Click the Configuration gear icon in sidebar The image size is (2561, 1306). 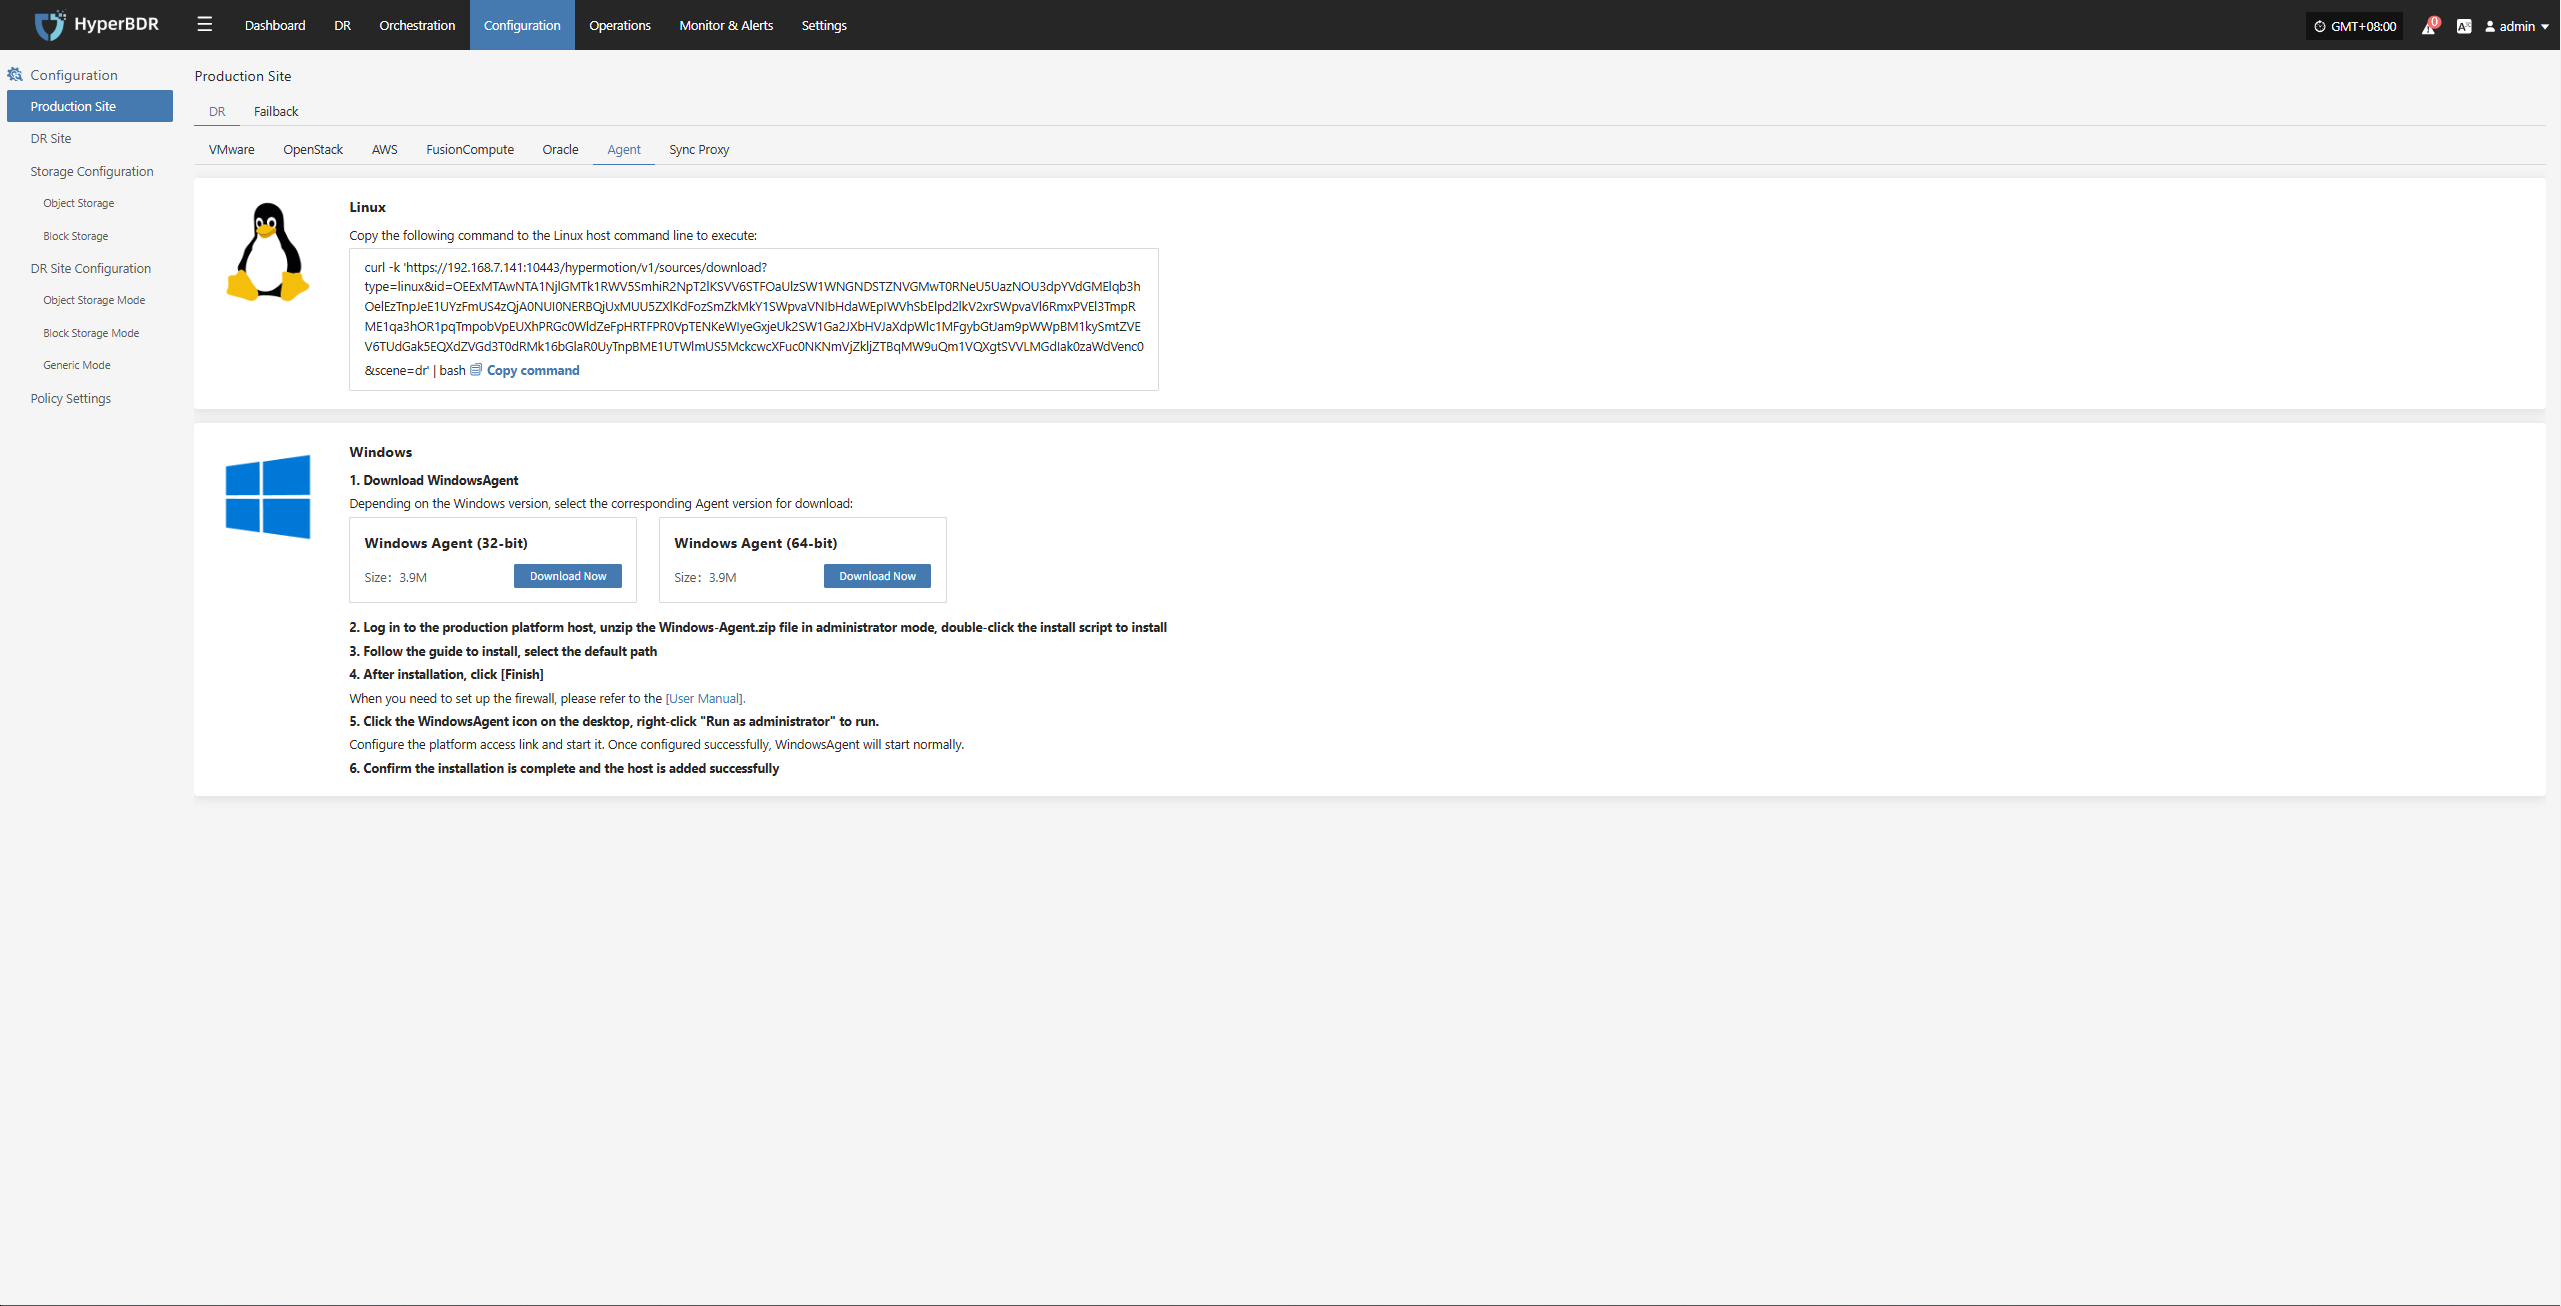point(15,75)
